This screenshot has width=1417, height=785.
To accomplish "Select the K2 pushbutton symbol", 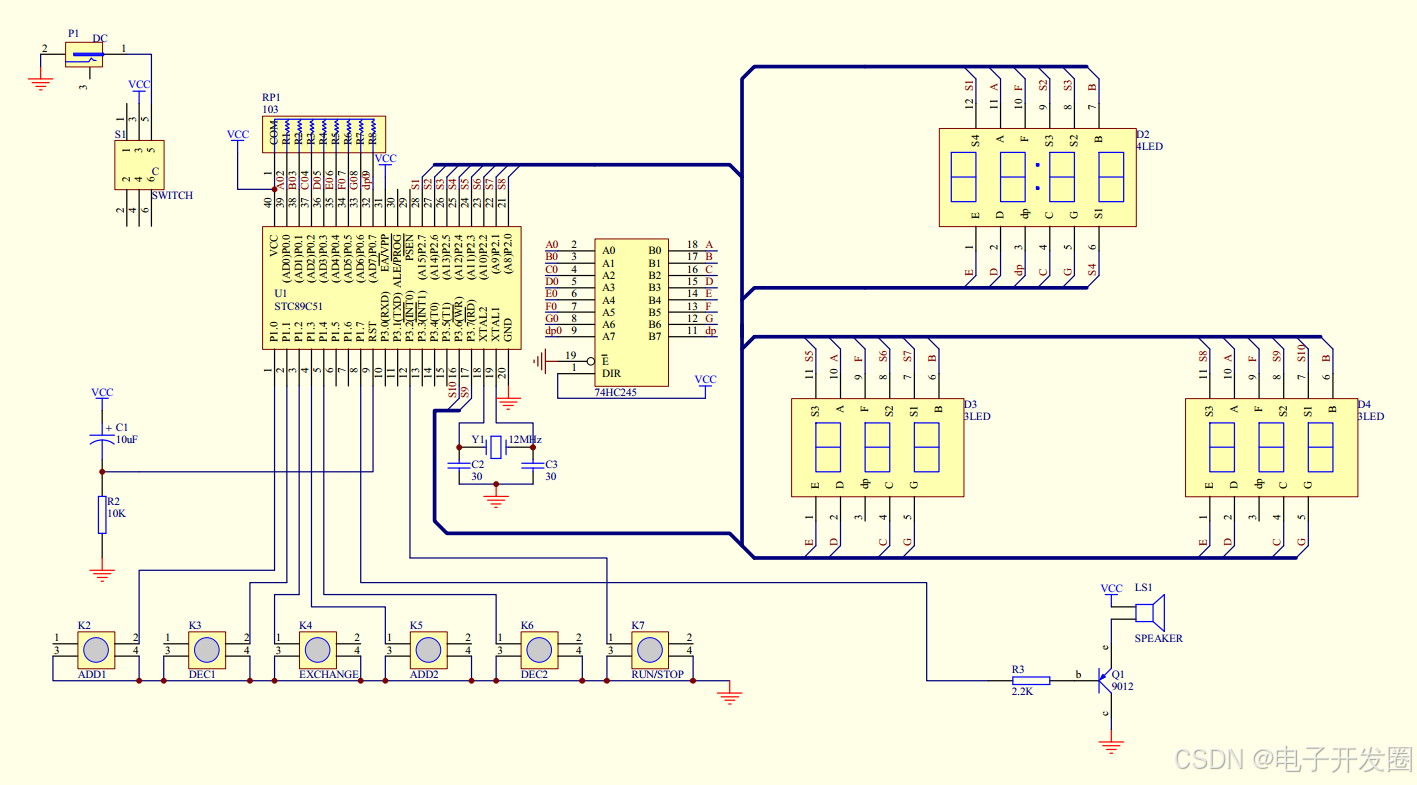I will coord(95,650).
